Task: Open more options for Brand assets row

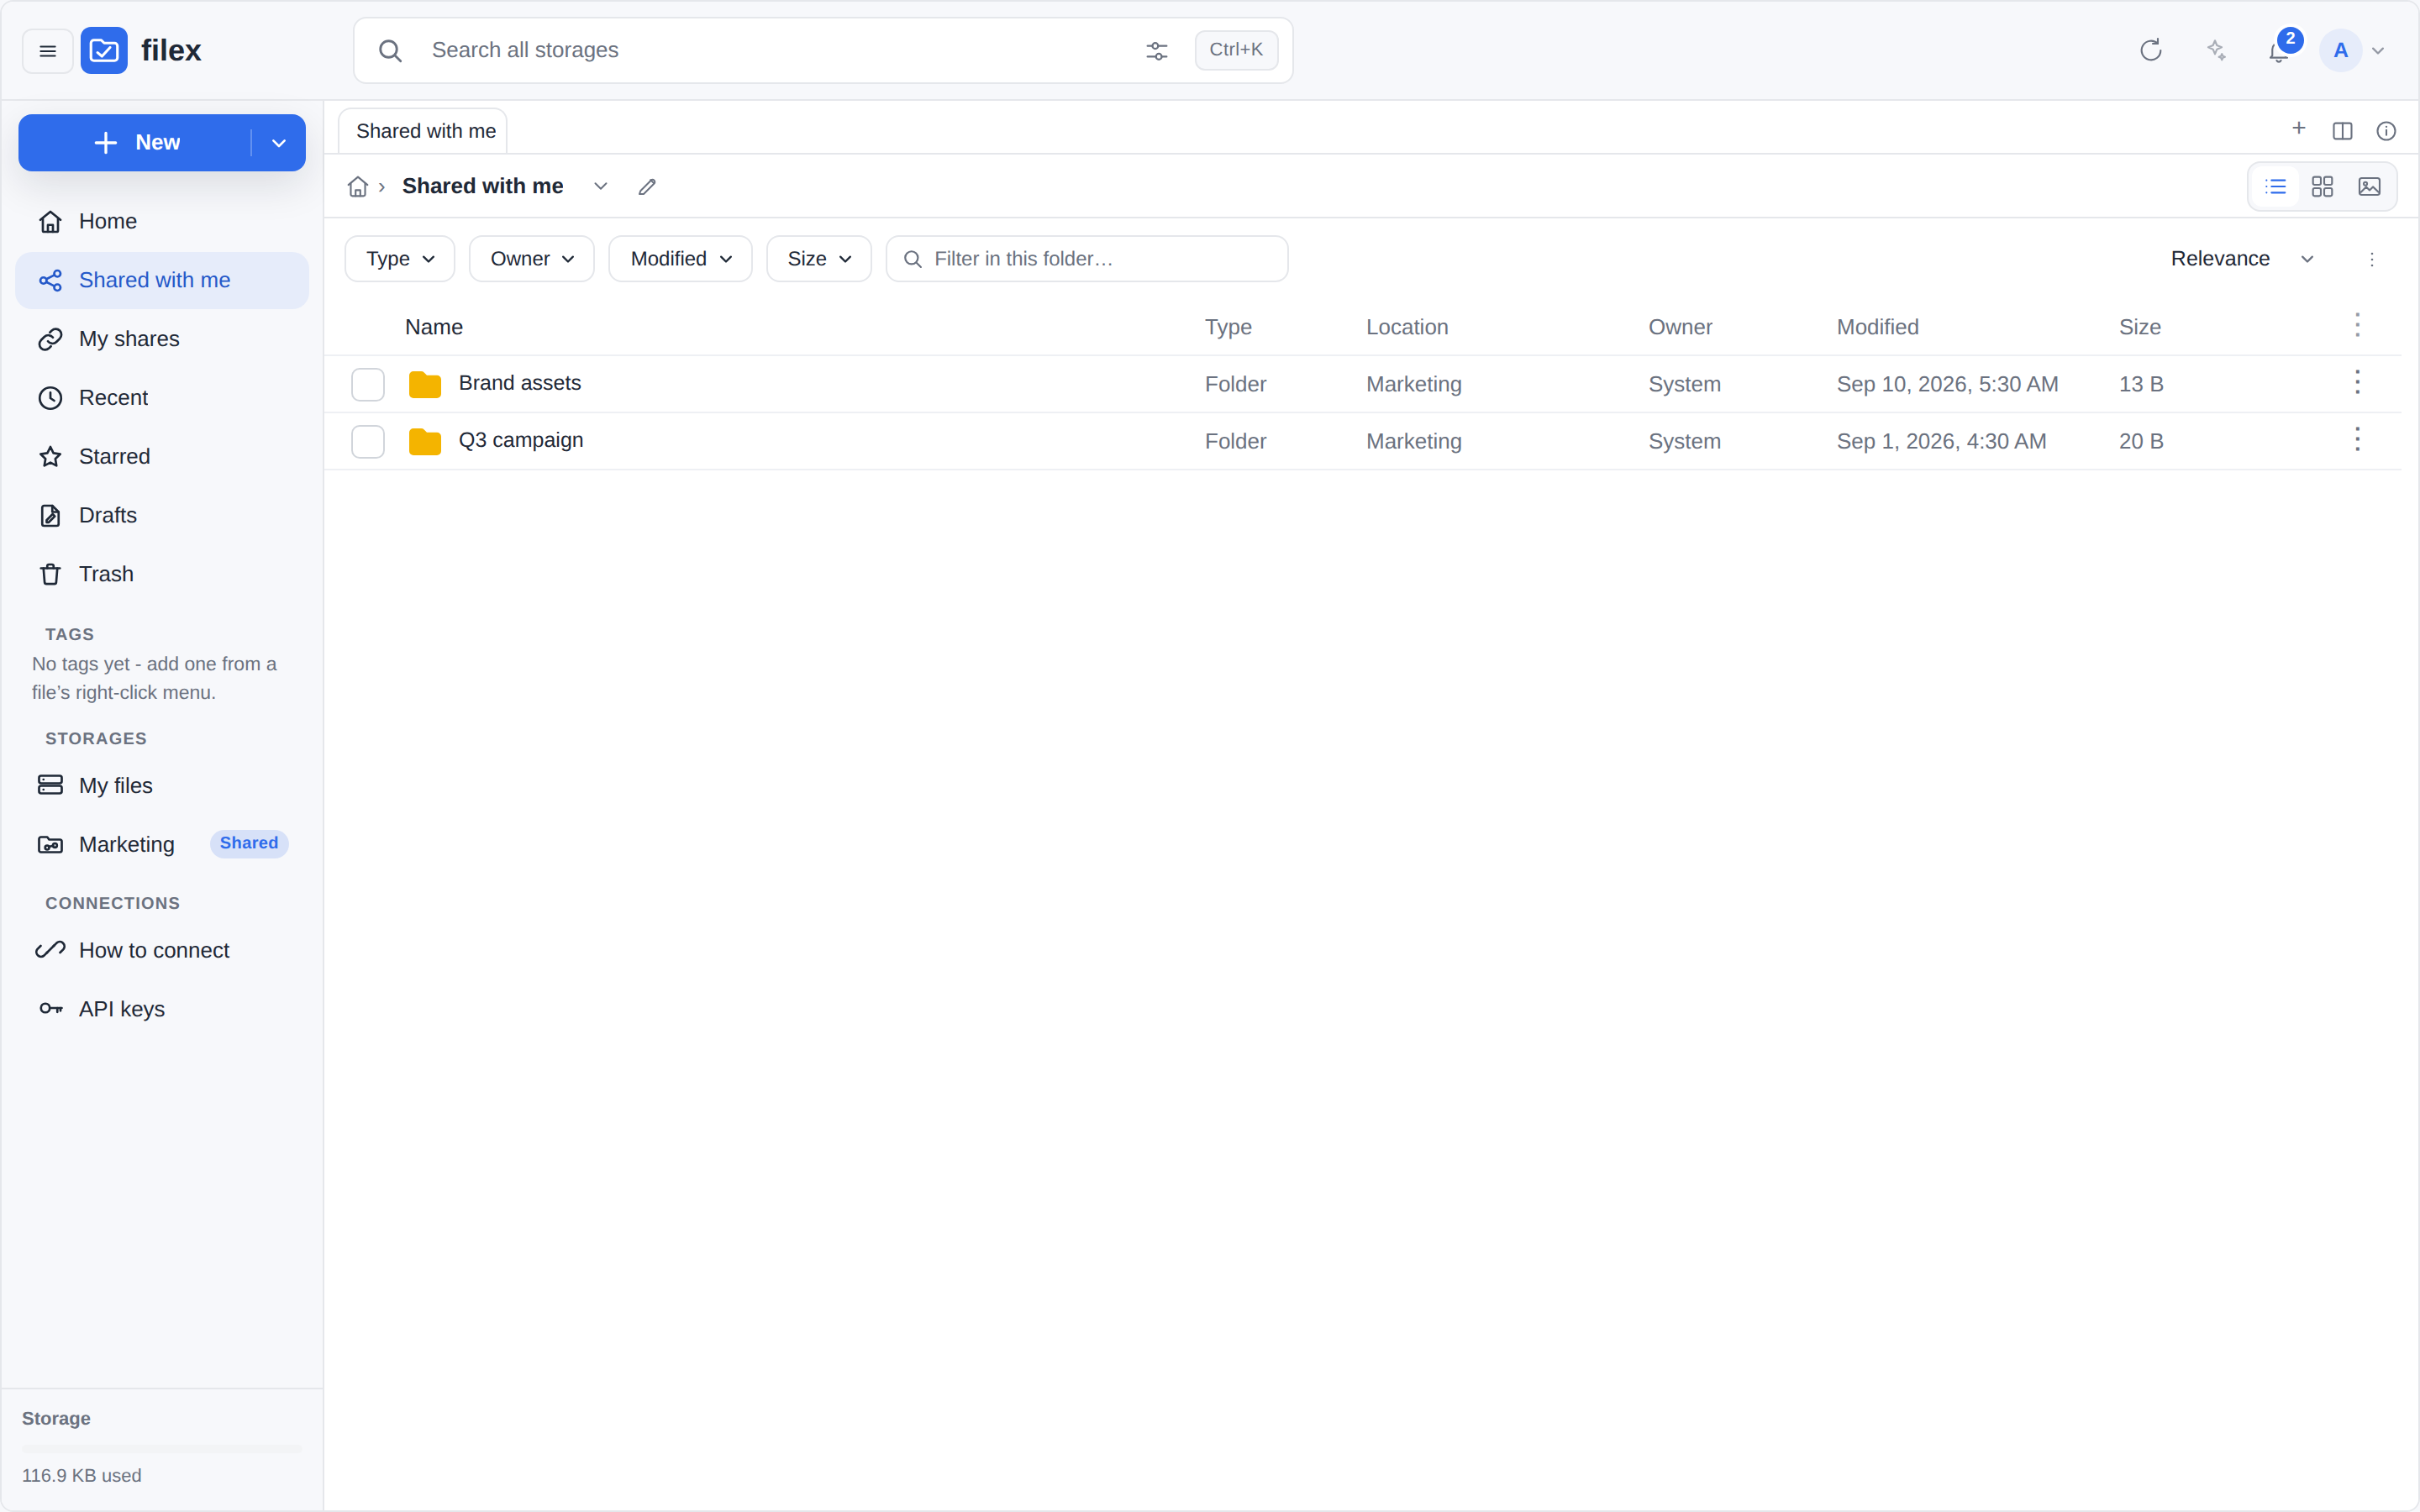Action: pyautogui.click(x=2357, y=383)
